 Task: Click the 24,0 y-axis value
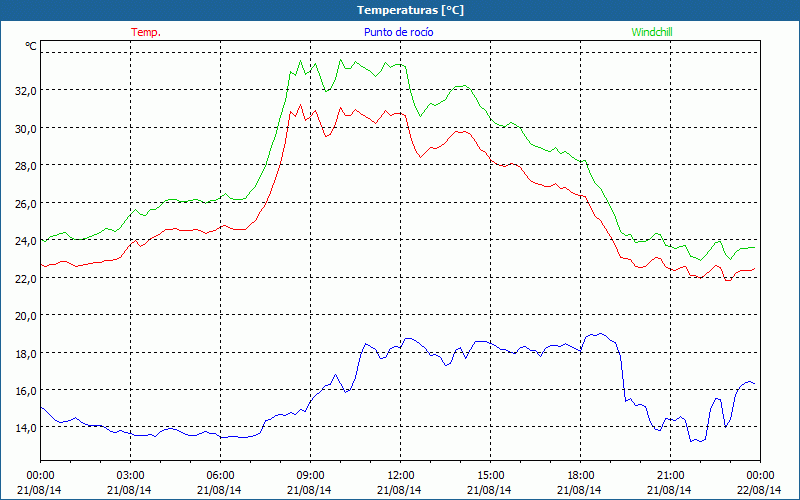(26, 241)
